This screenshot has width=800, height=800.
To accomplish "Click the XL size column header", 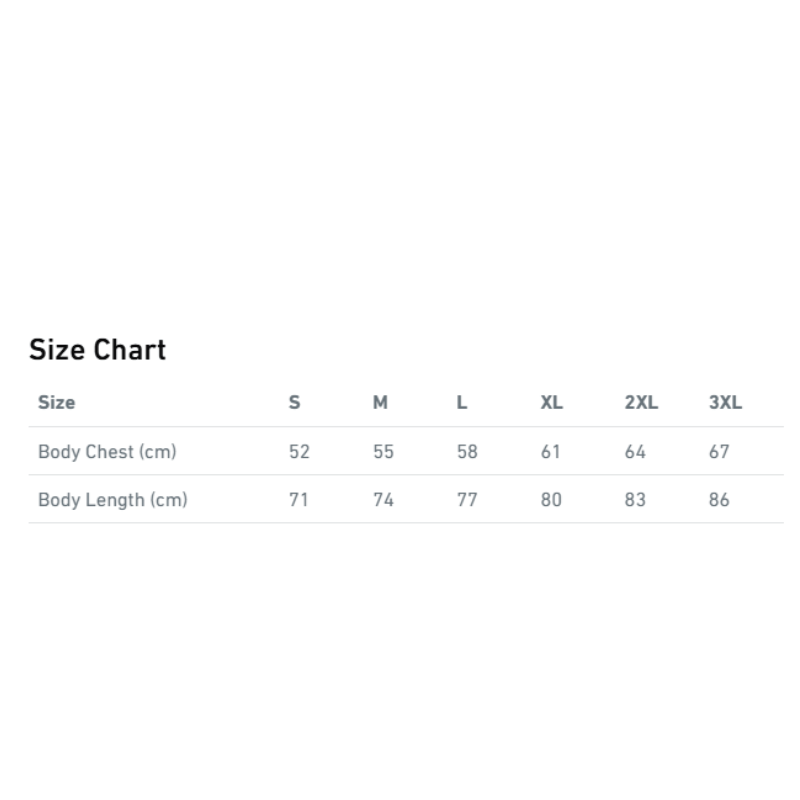I will point(552,403).
